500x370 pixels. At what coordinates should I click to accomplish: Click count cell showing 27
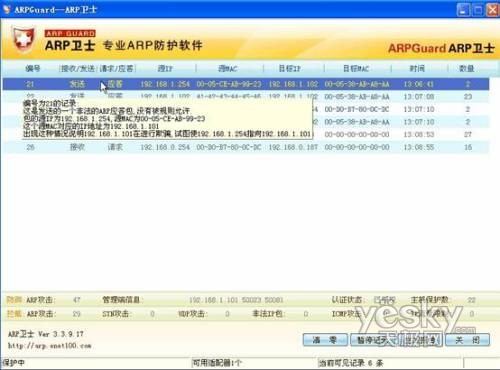click(468, 134)
